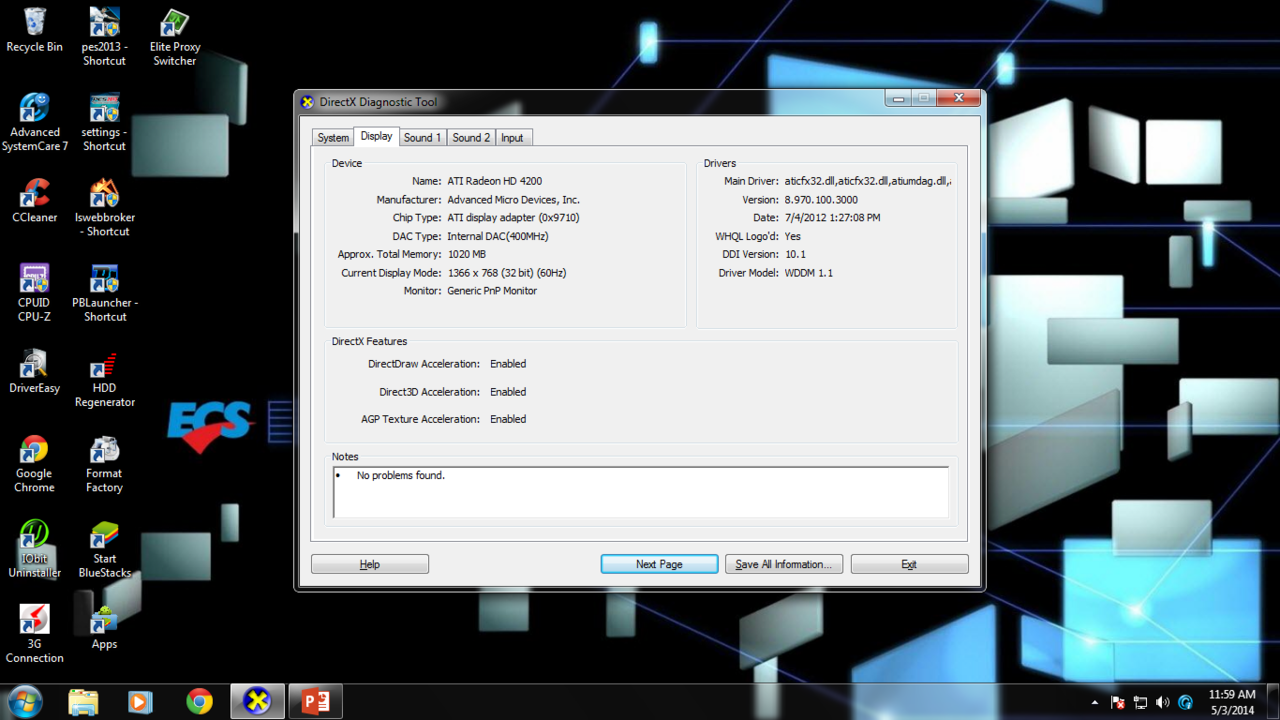Switch to the Sound 1 tab
Viewport: 1280px width, 720px height.
[422, 138]
